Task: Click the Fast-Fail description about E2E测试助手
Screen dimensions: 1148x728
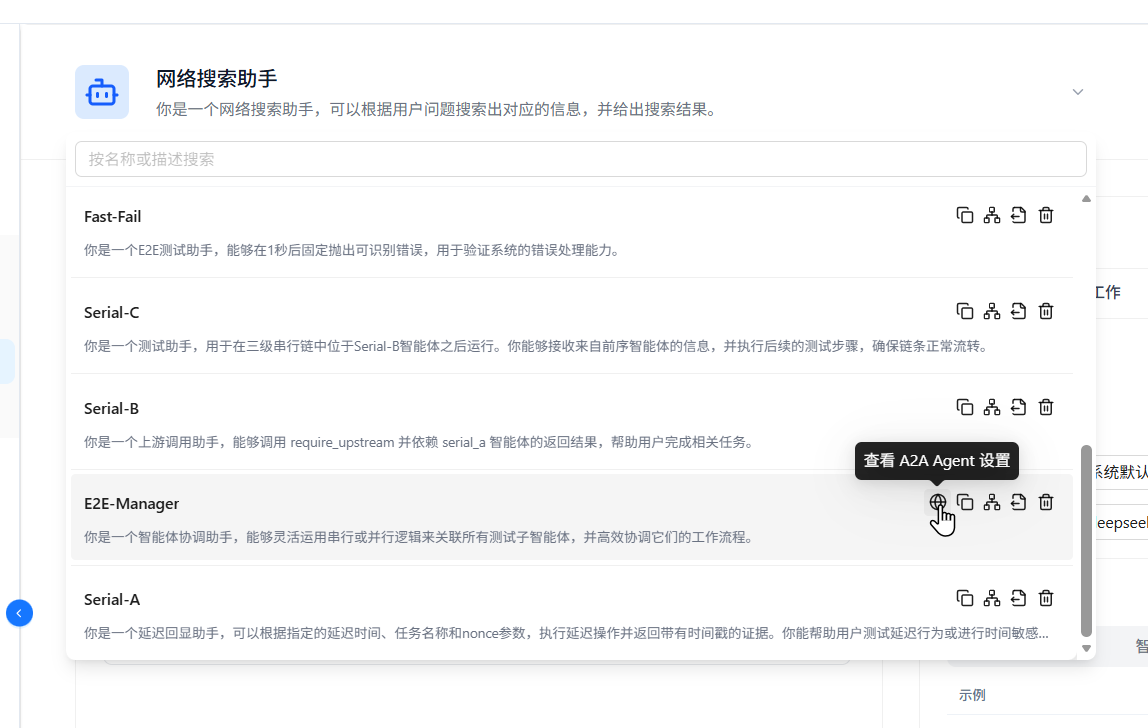Action: coord(354,250)
